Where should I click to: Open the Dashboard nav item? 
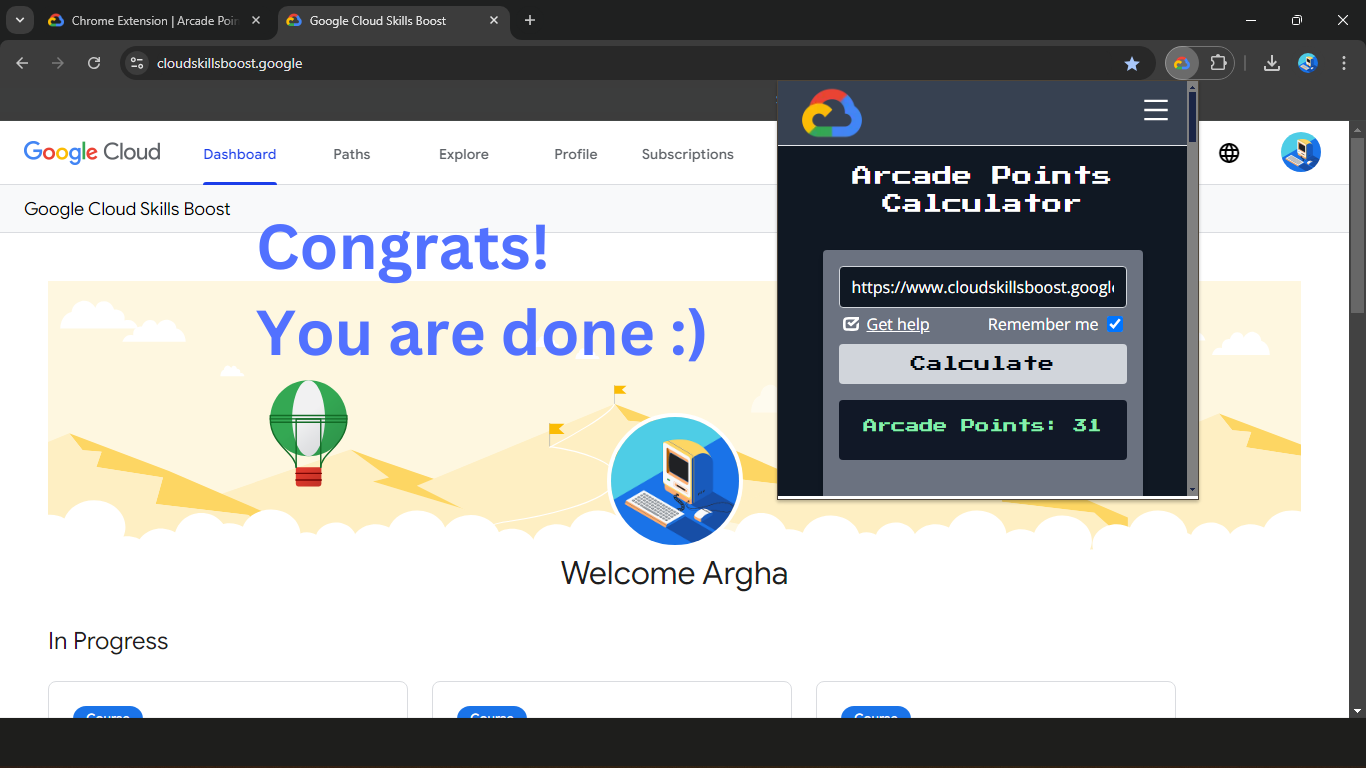coord(240,154)
